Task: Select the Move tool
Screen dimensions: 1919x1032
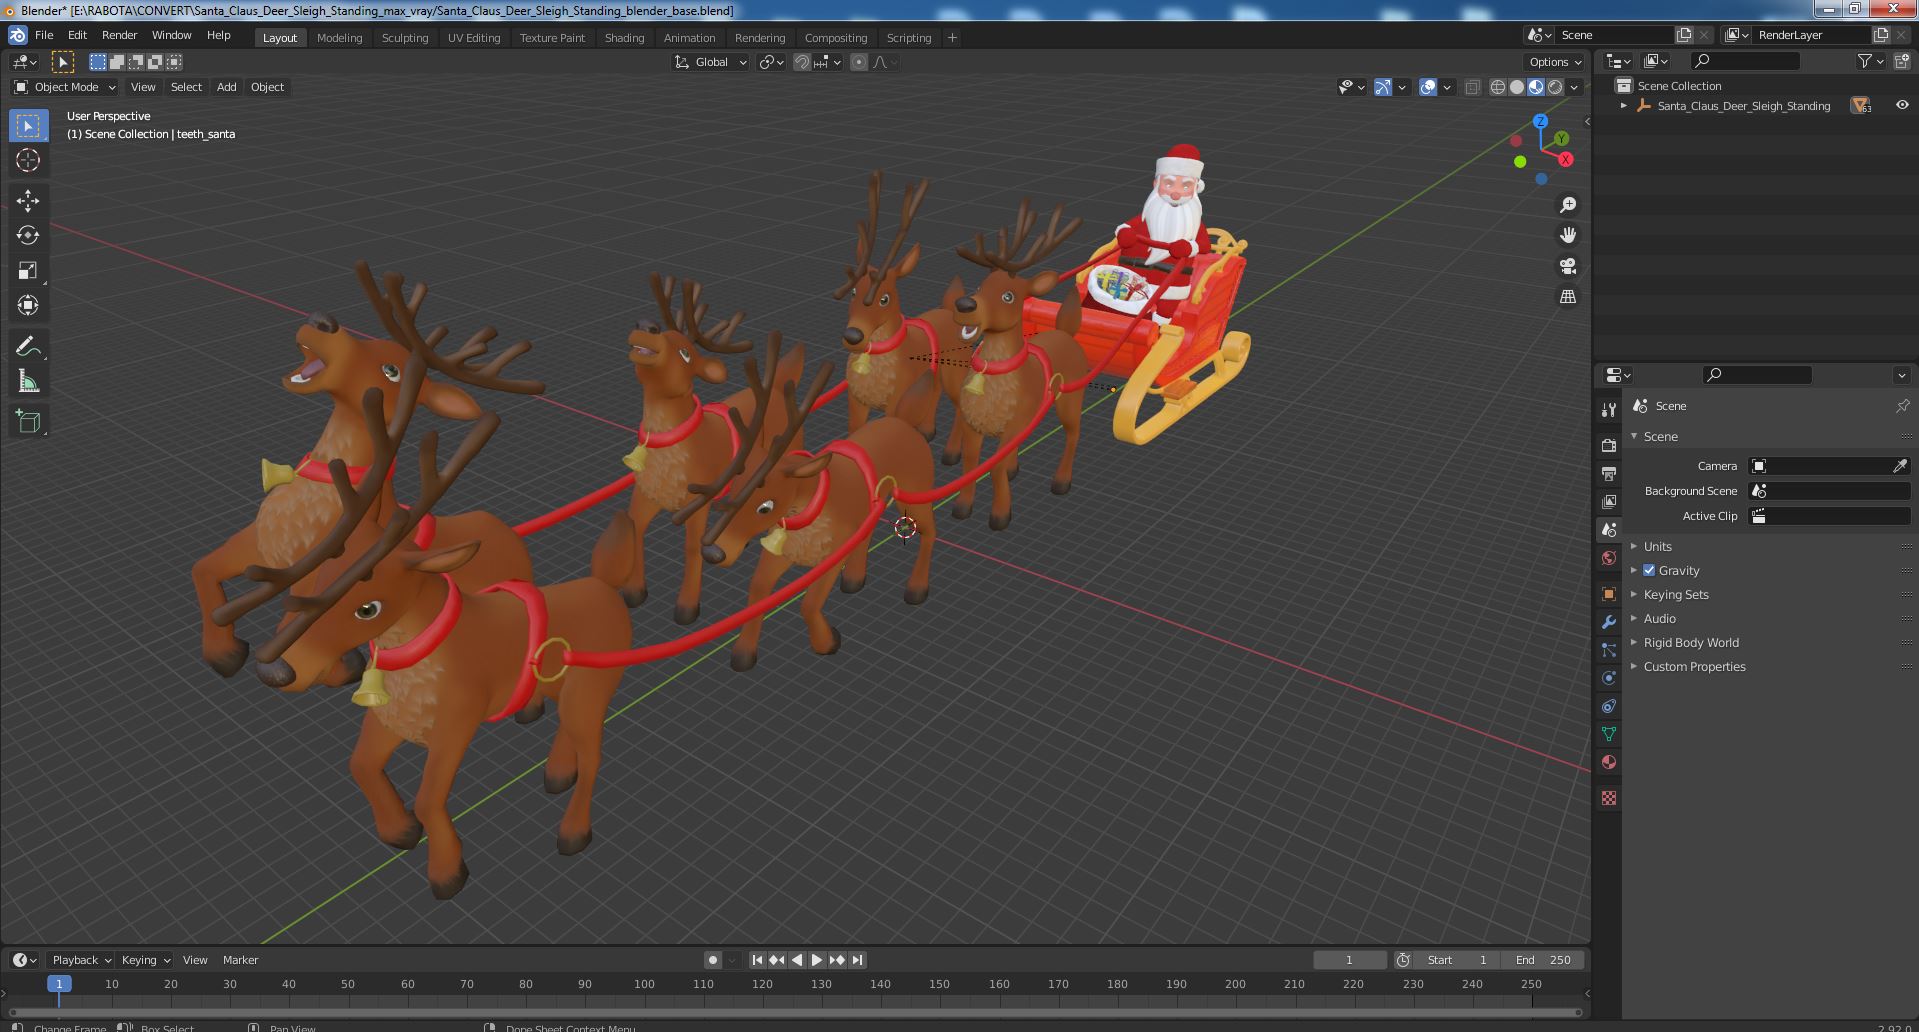Action: pyautogui.click(x=28, y=201)
